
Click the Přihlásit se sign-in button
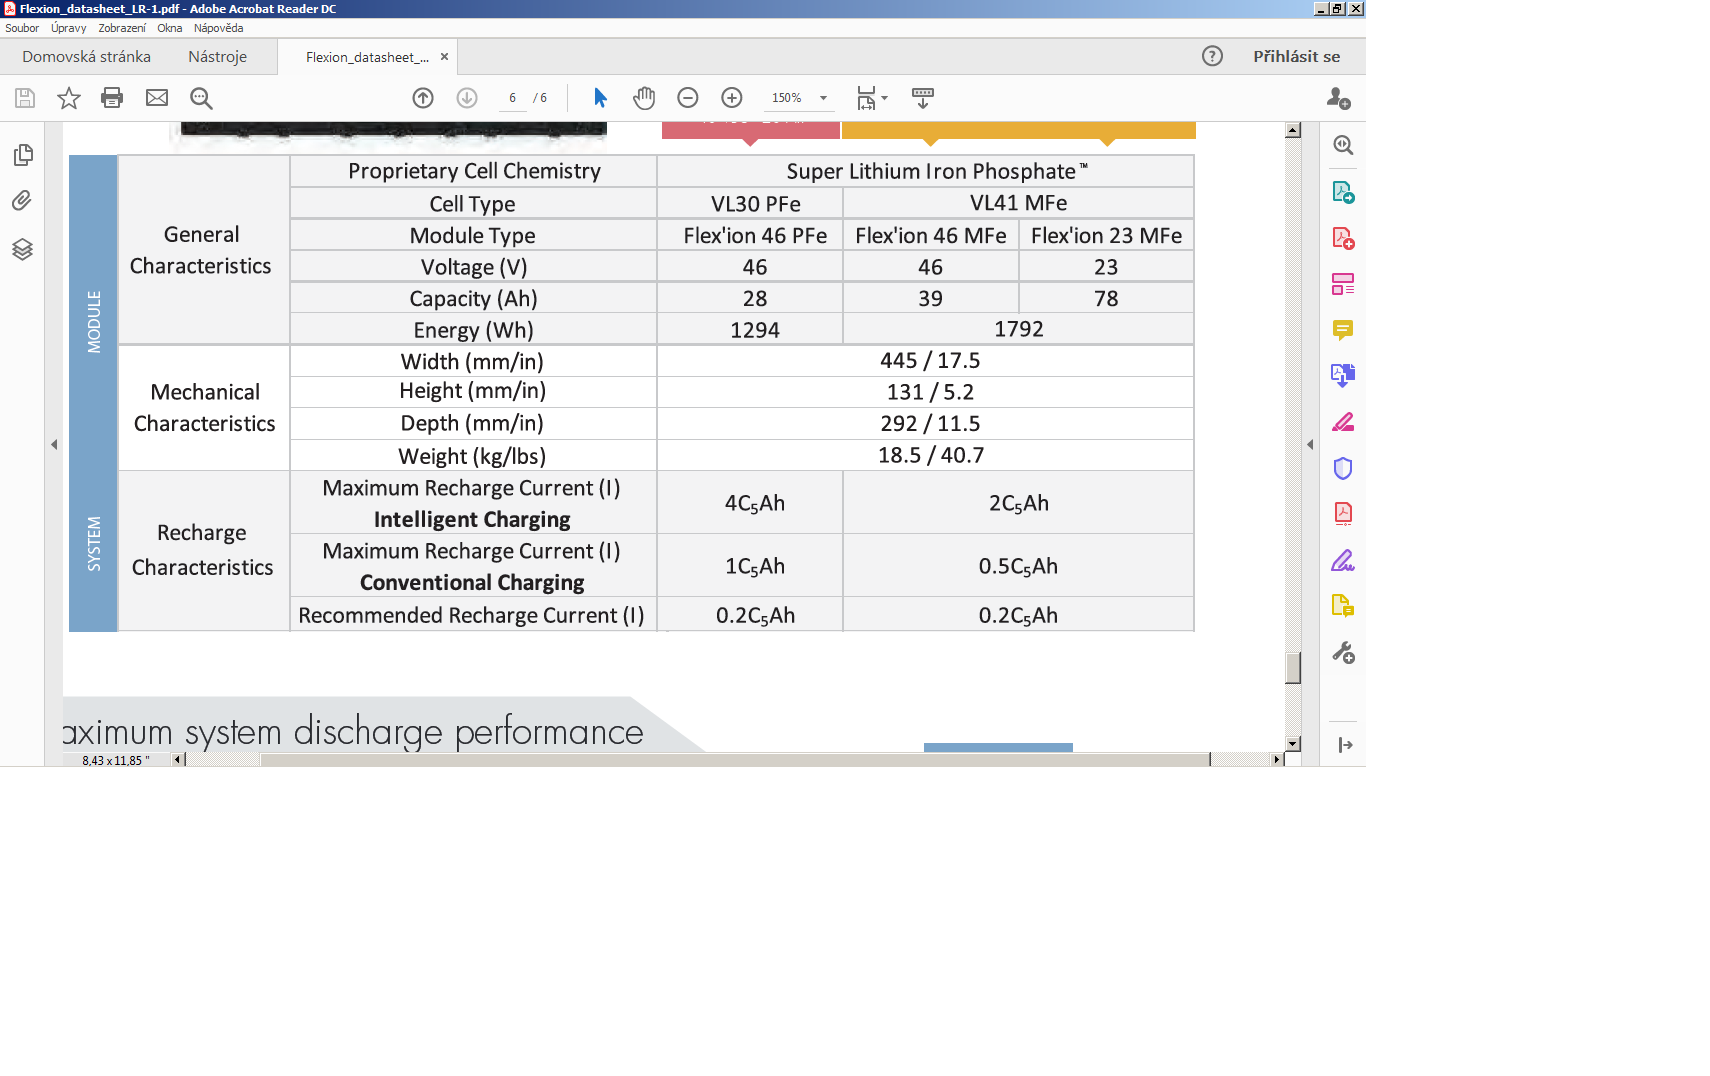1297,56
